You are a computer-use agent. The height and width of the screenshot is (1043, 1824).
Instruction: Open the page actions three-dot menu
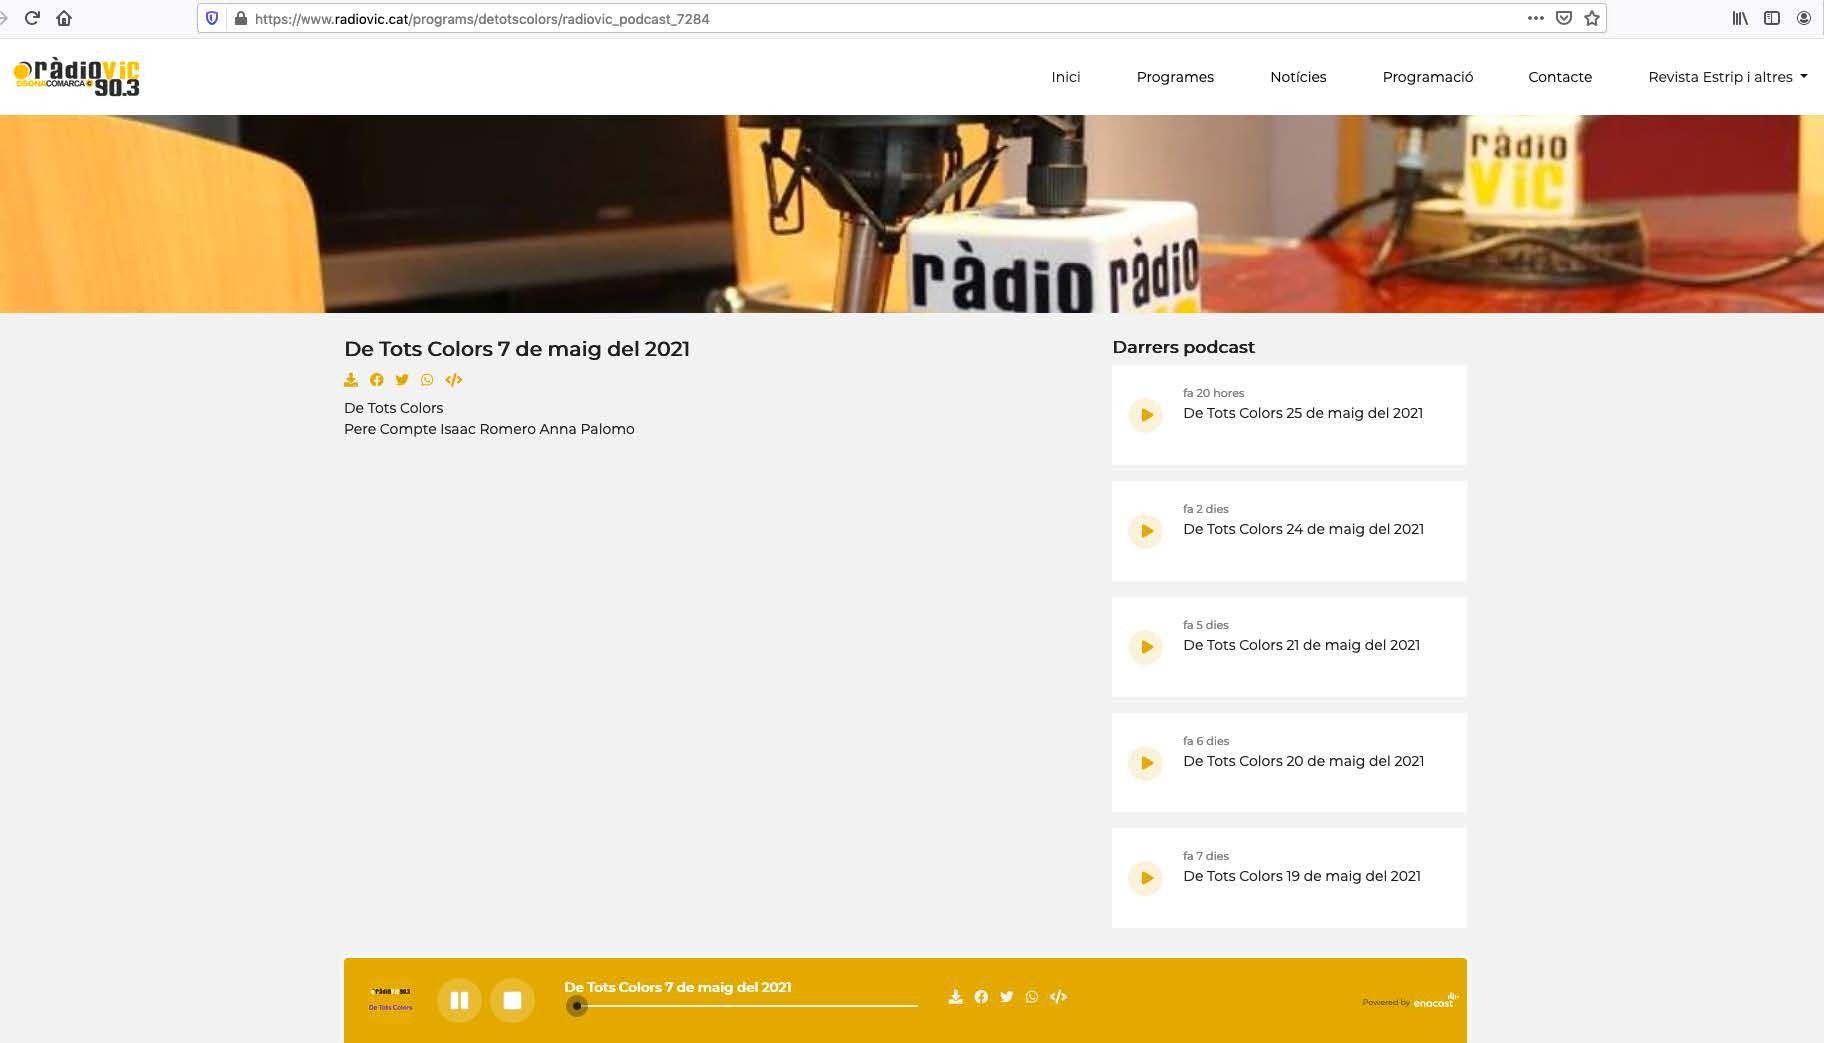[x=1535, y=18]
